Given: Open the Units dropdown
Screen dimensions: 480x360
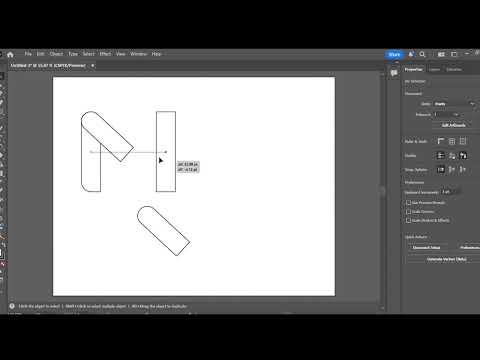Looking at the screenshot, I should (x=454, y=104).
